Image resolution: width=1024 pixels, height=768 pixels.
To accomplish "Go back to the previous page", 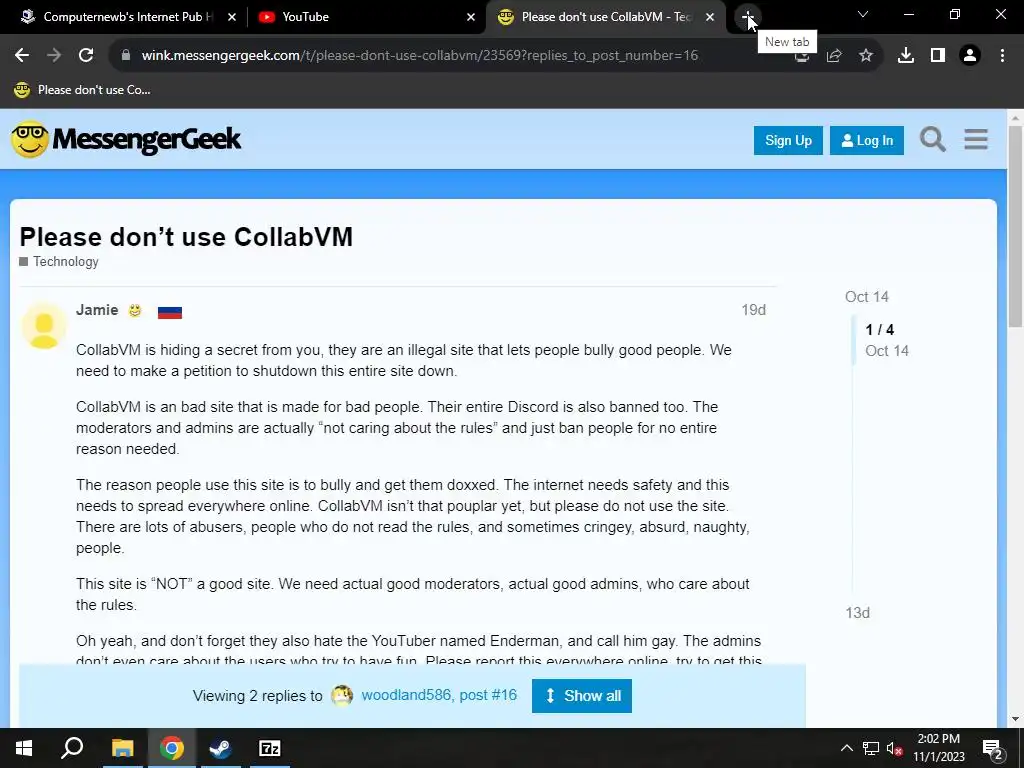I will (x=22, y=56).
